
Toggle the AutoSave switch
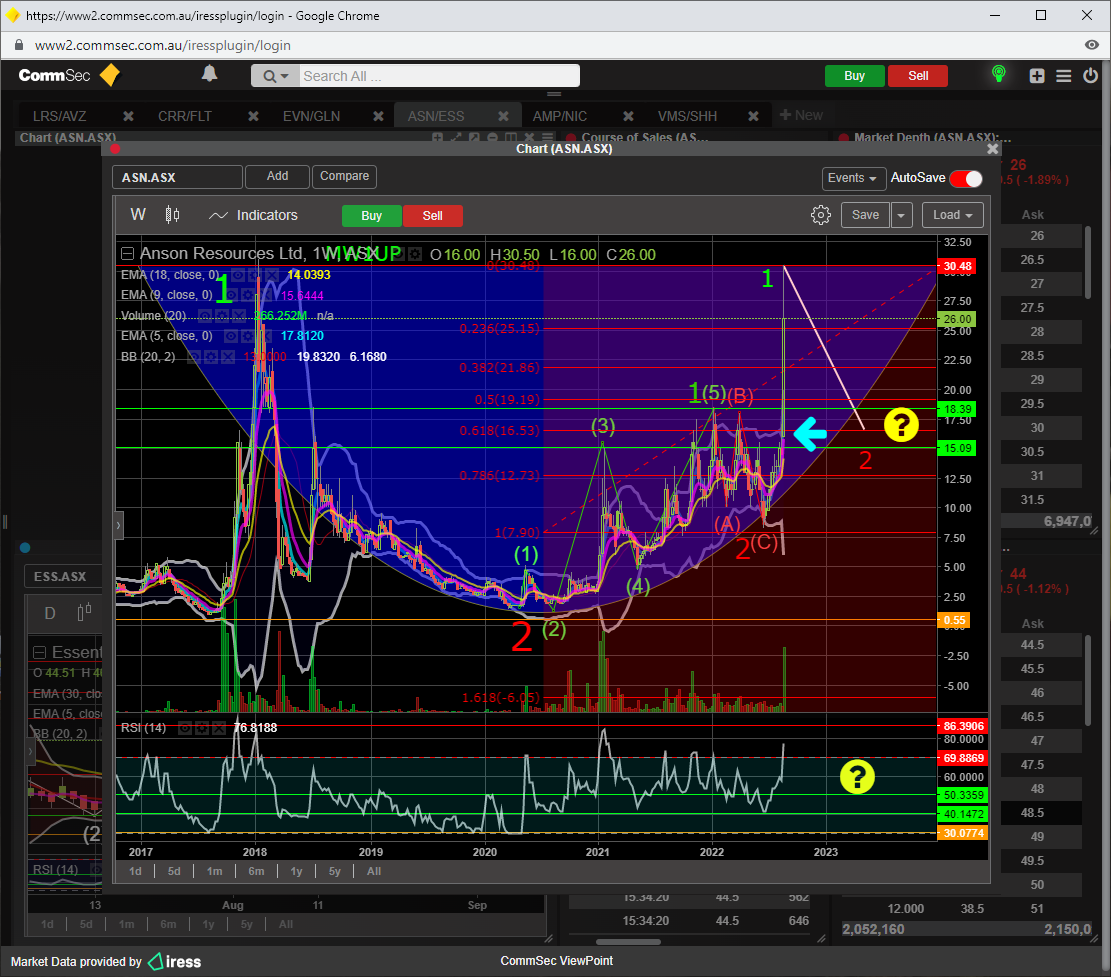(x=966, y=179)
